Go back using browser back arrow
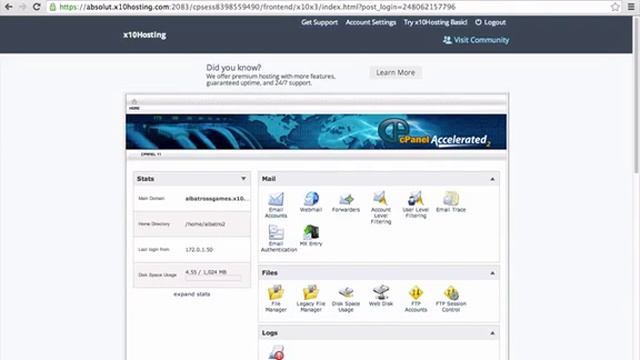Image resolution: width=640 pixels, height=360 pixels. 9,7
